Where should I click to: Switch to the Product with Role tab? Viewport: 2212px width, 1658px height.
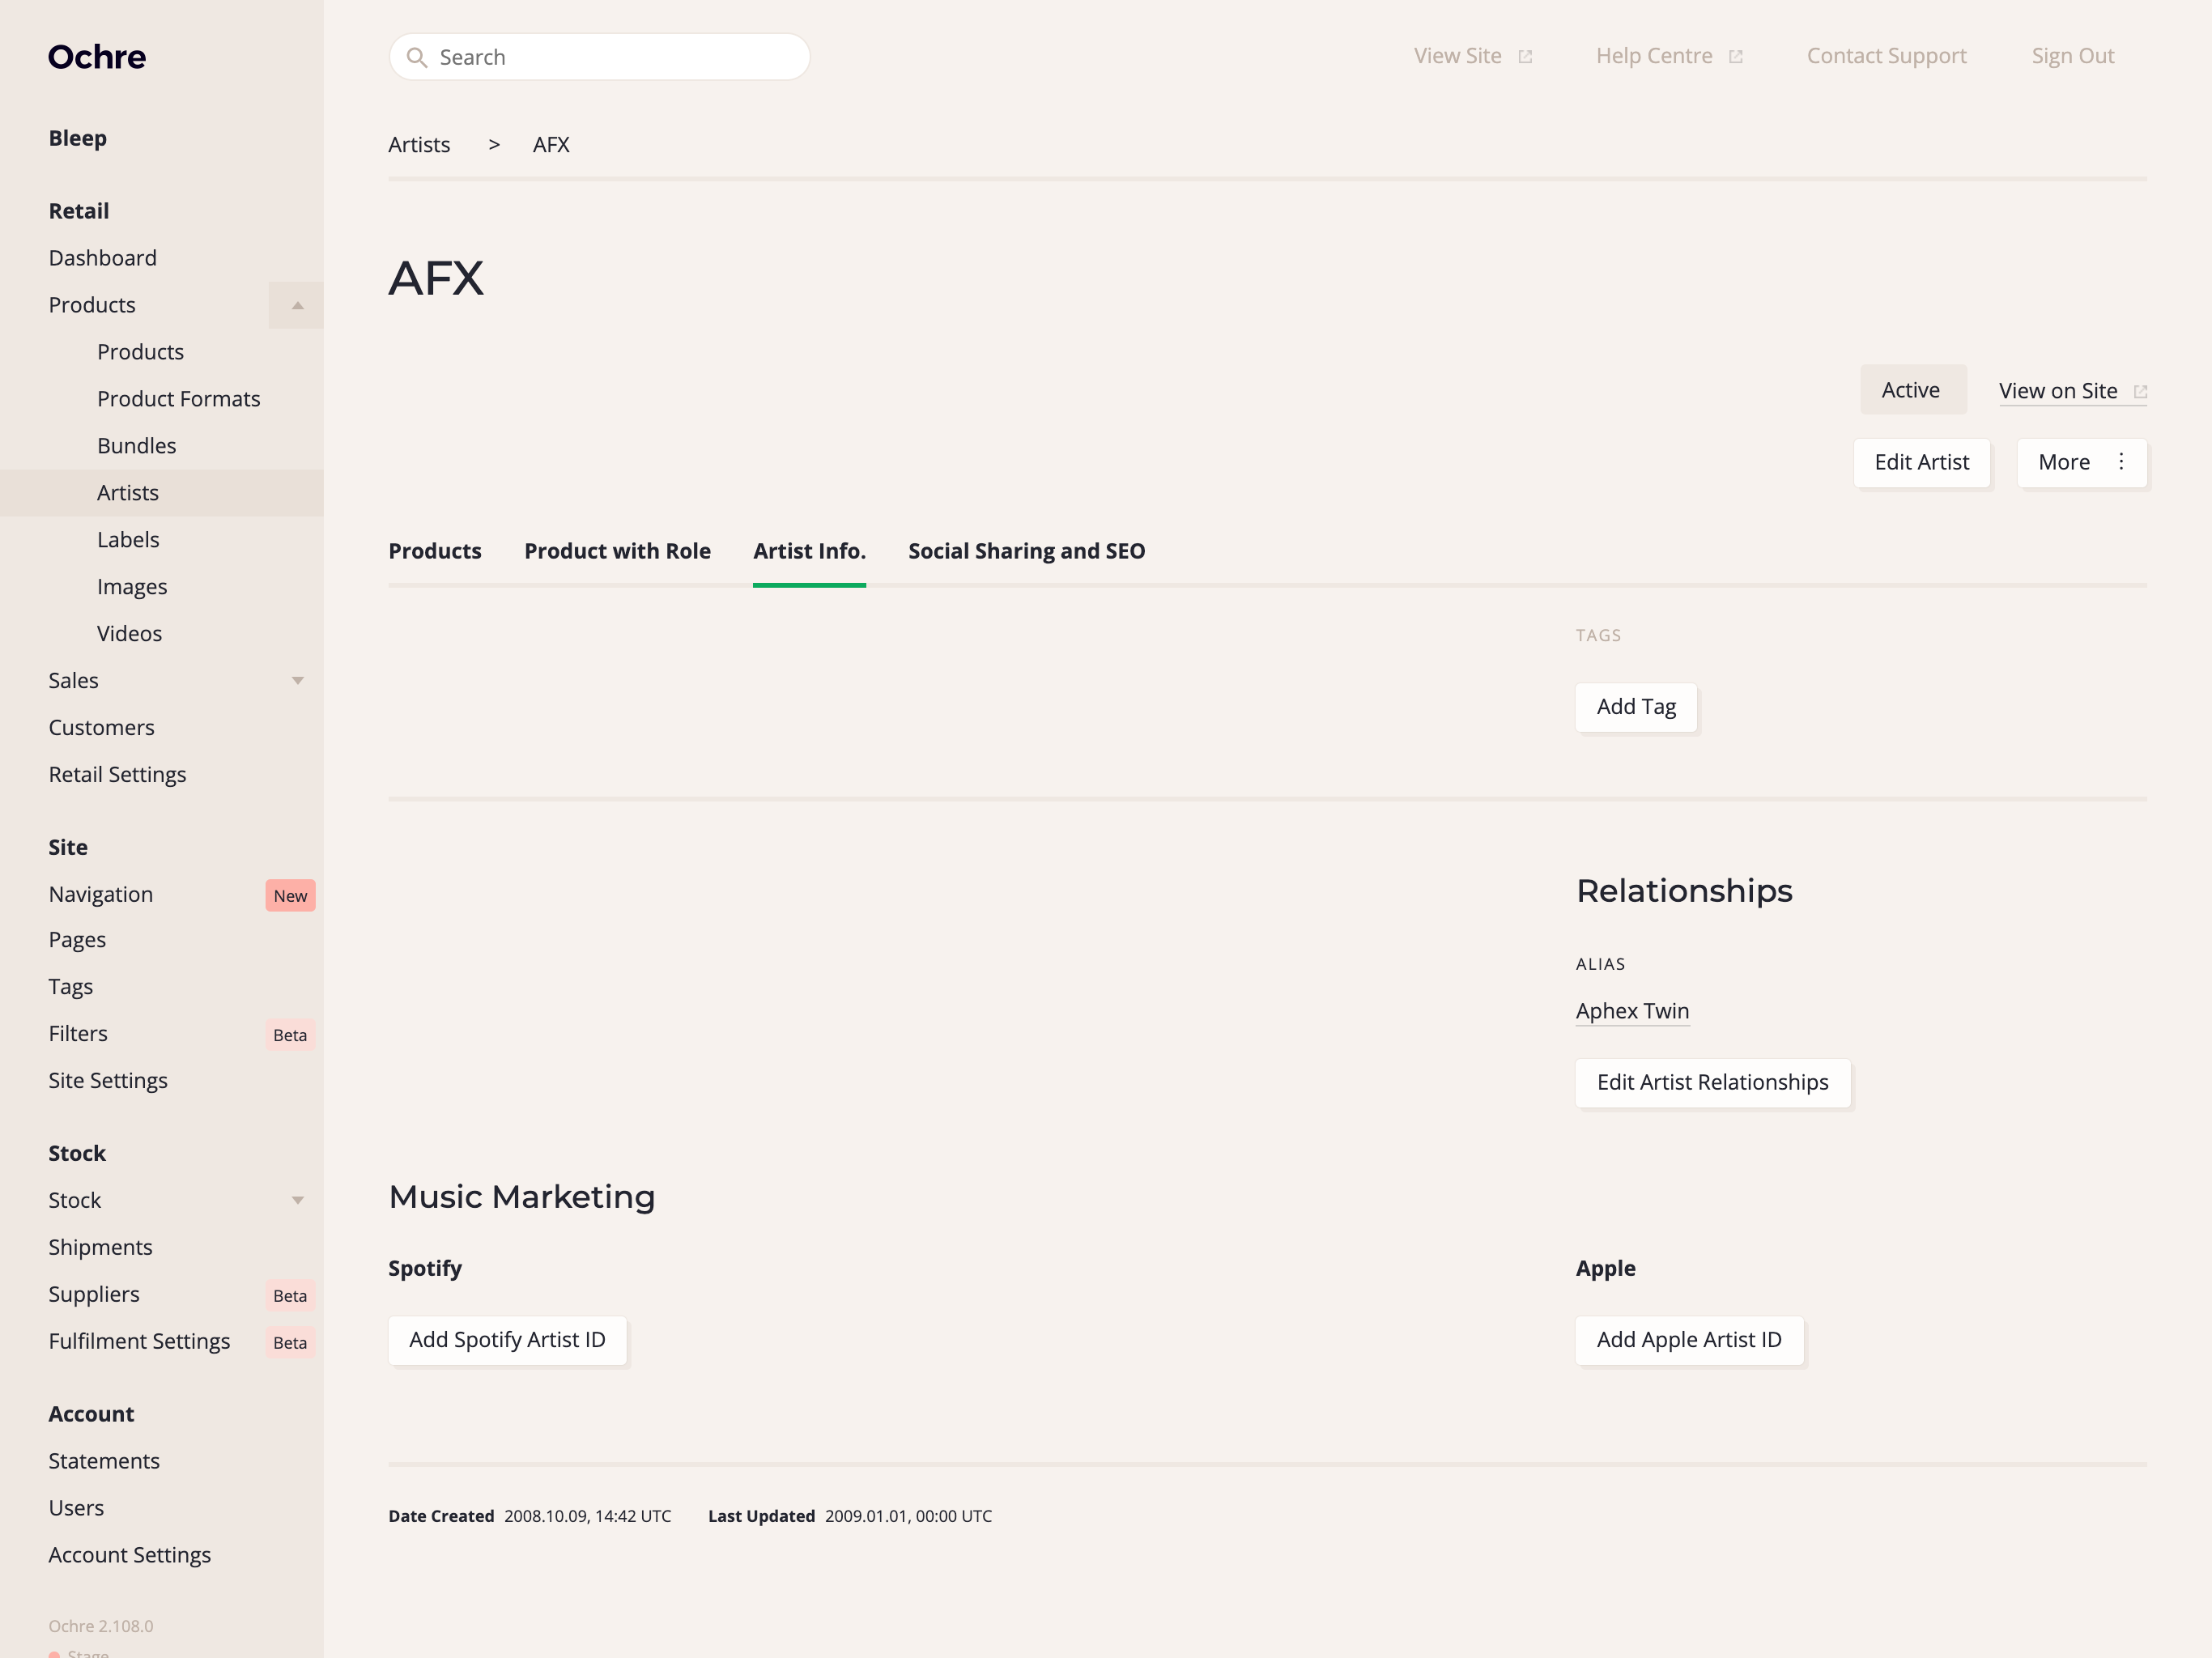pos(617,551)
